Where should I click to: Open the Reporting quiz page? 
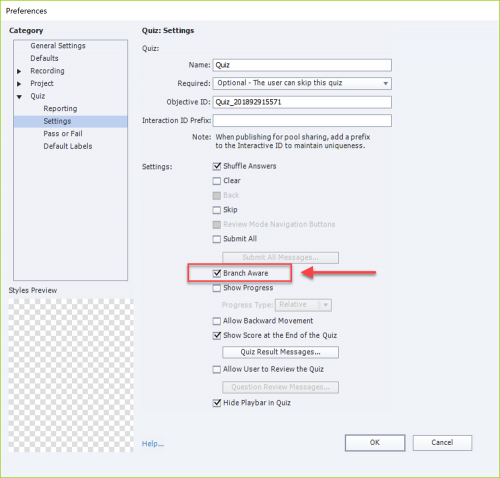tap(60, 109)
